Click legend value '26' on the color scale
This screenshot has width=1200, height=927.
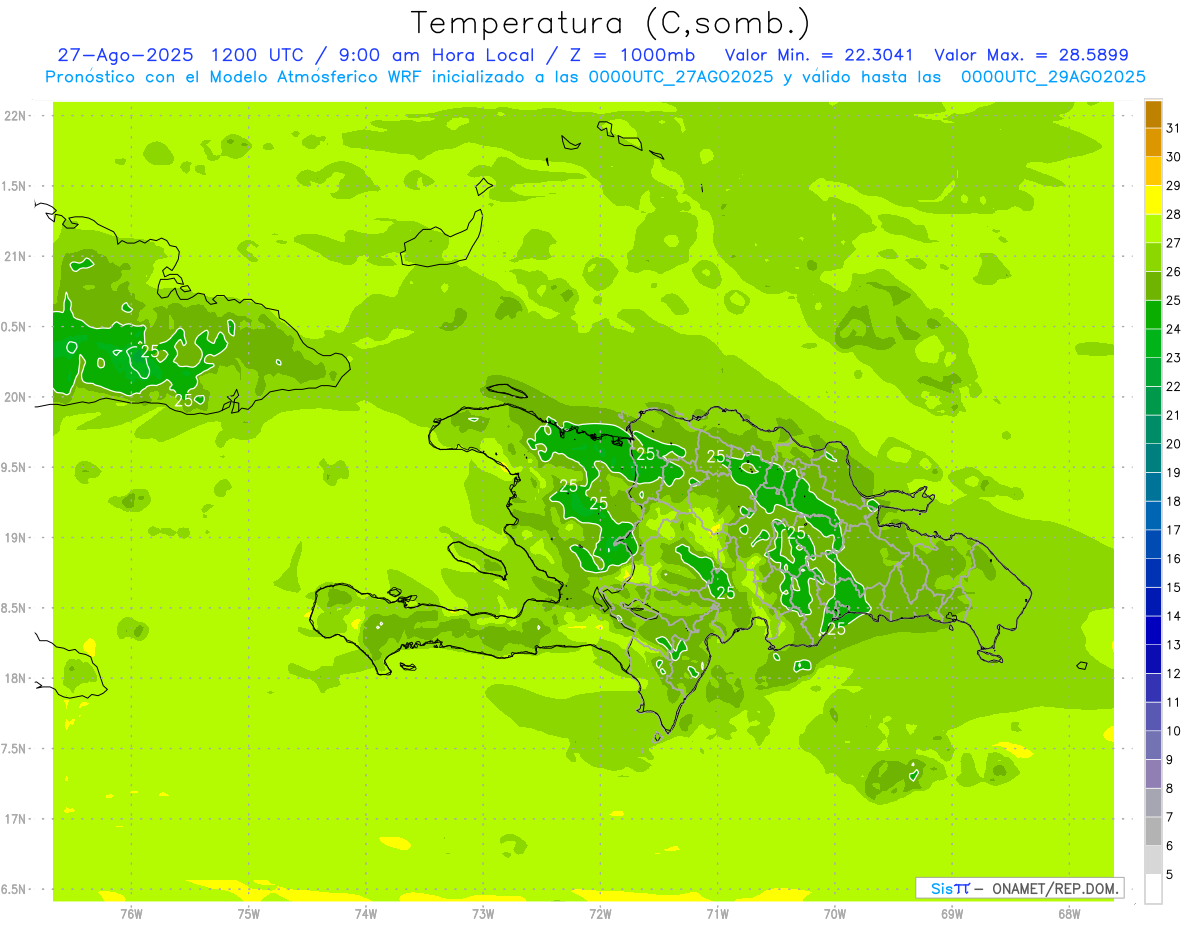coord(1174,272)
